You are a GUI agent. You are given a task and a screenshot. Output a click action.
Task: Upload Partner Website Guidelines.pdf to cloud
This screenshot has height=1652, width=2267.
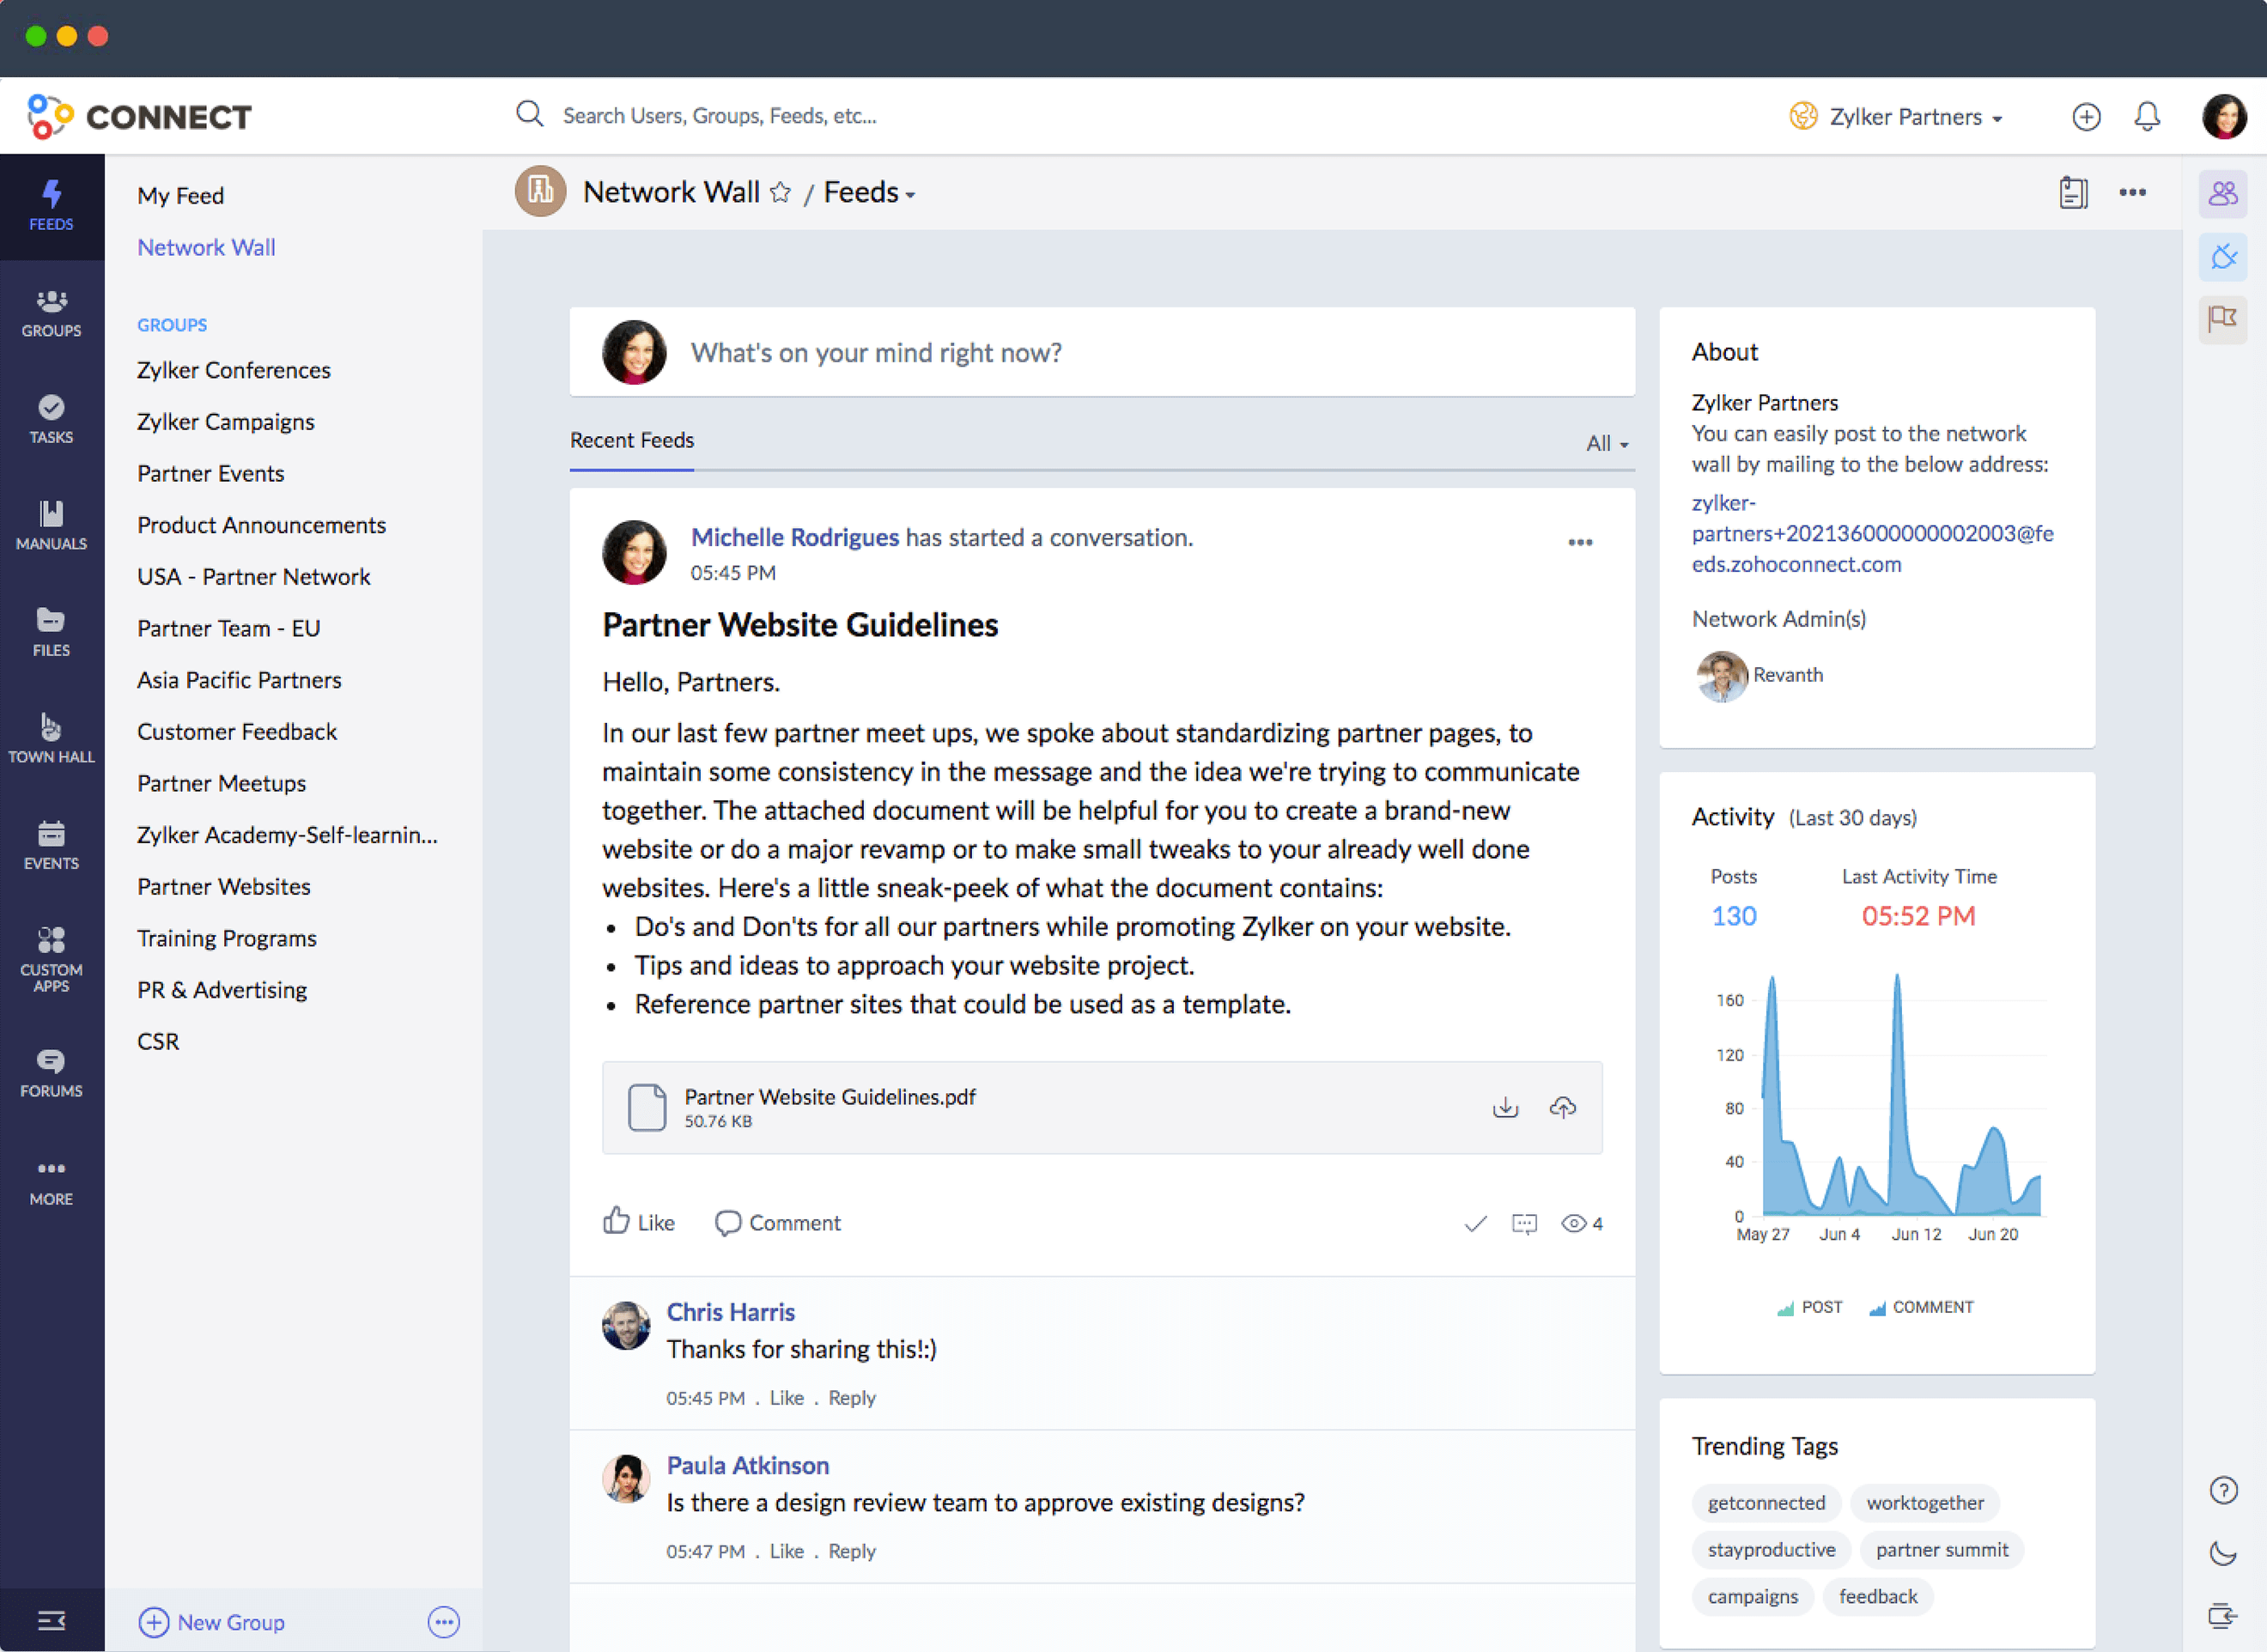1562,1107
